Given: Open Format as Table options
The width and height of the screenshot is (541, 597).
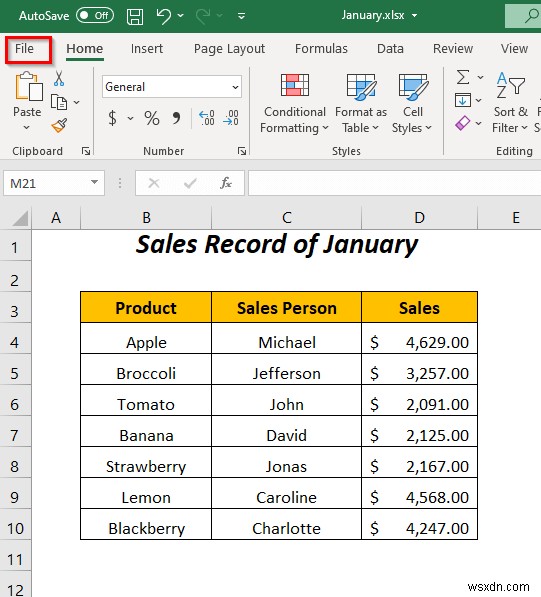Looking at the screenshot, I should click(361, 104).
